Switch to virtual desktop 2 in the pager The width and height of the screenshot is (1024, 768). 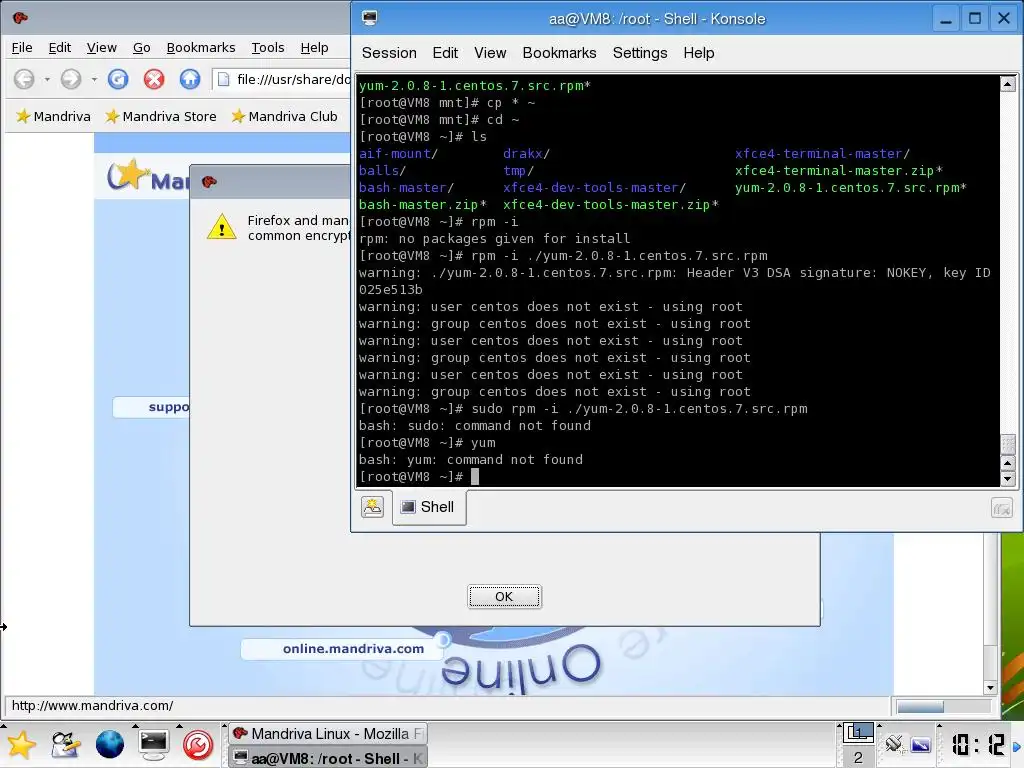858,758
